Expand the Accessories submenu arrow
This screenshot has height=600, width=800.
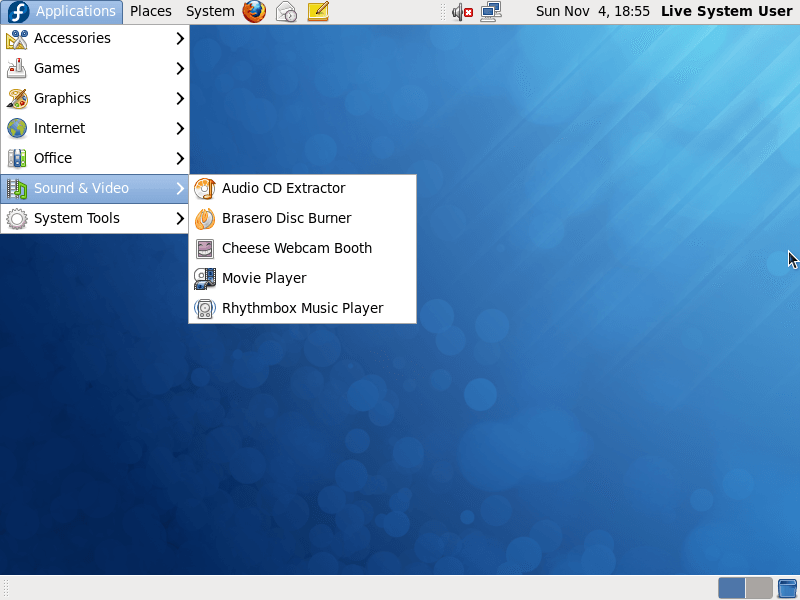point(180,38)
